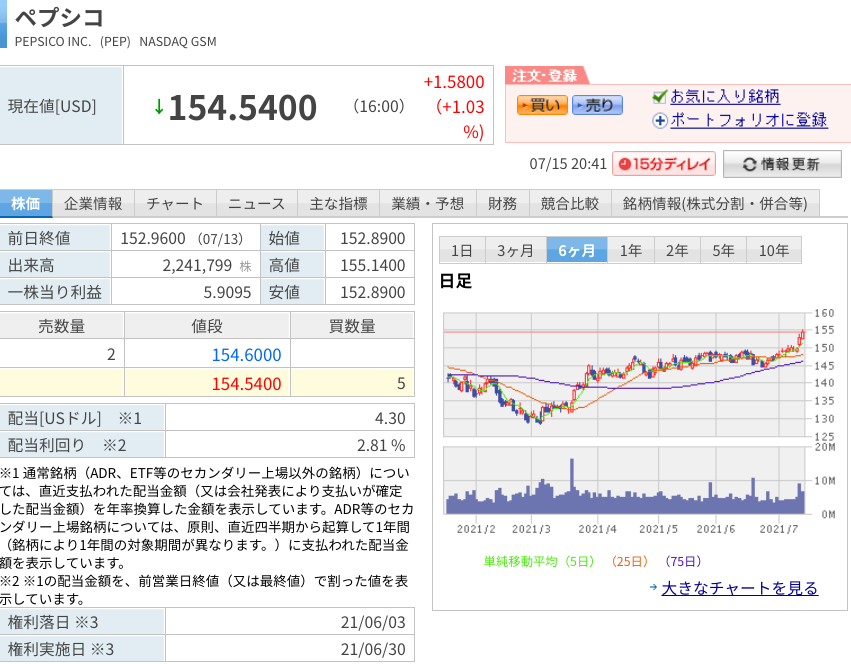The height and width of the screenshot is (664, 851).
Task: Open the 競合比較 tab
Action: [x=570, y=204]
